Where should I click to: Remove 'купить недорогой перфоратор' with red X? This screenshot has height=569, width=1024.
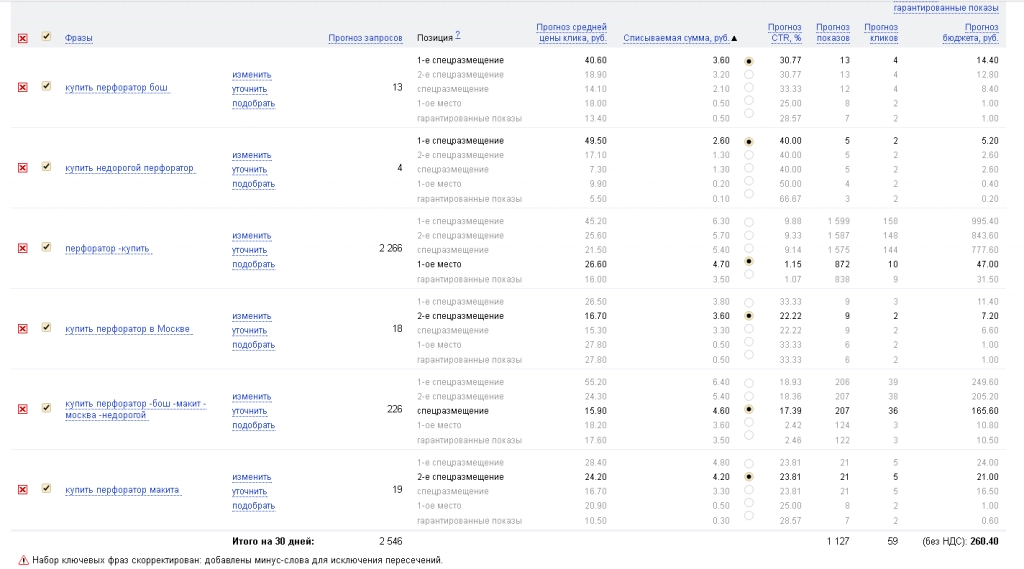tap(23, 168)
